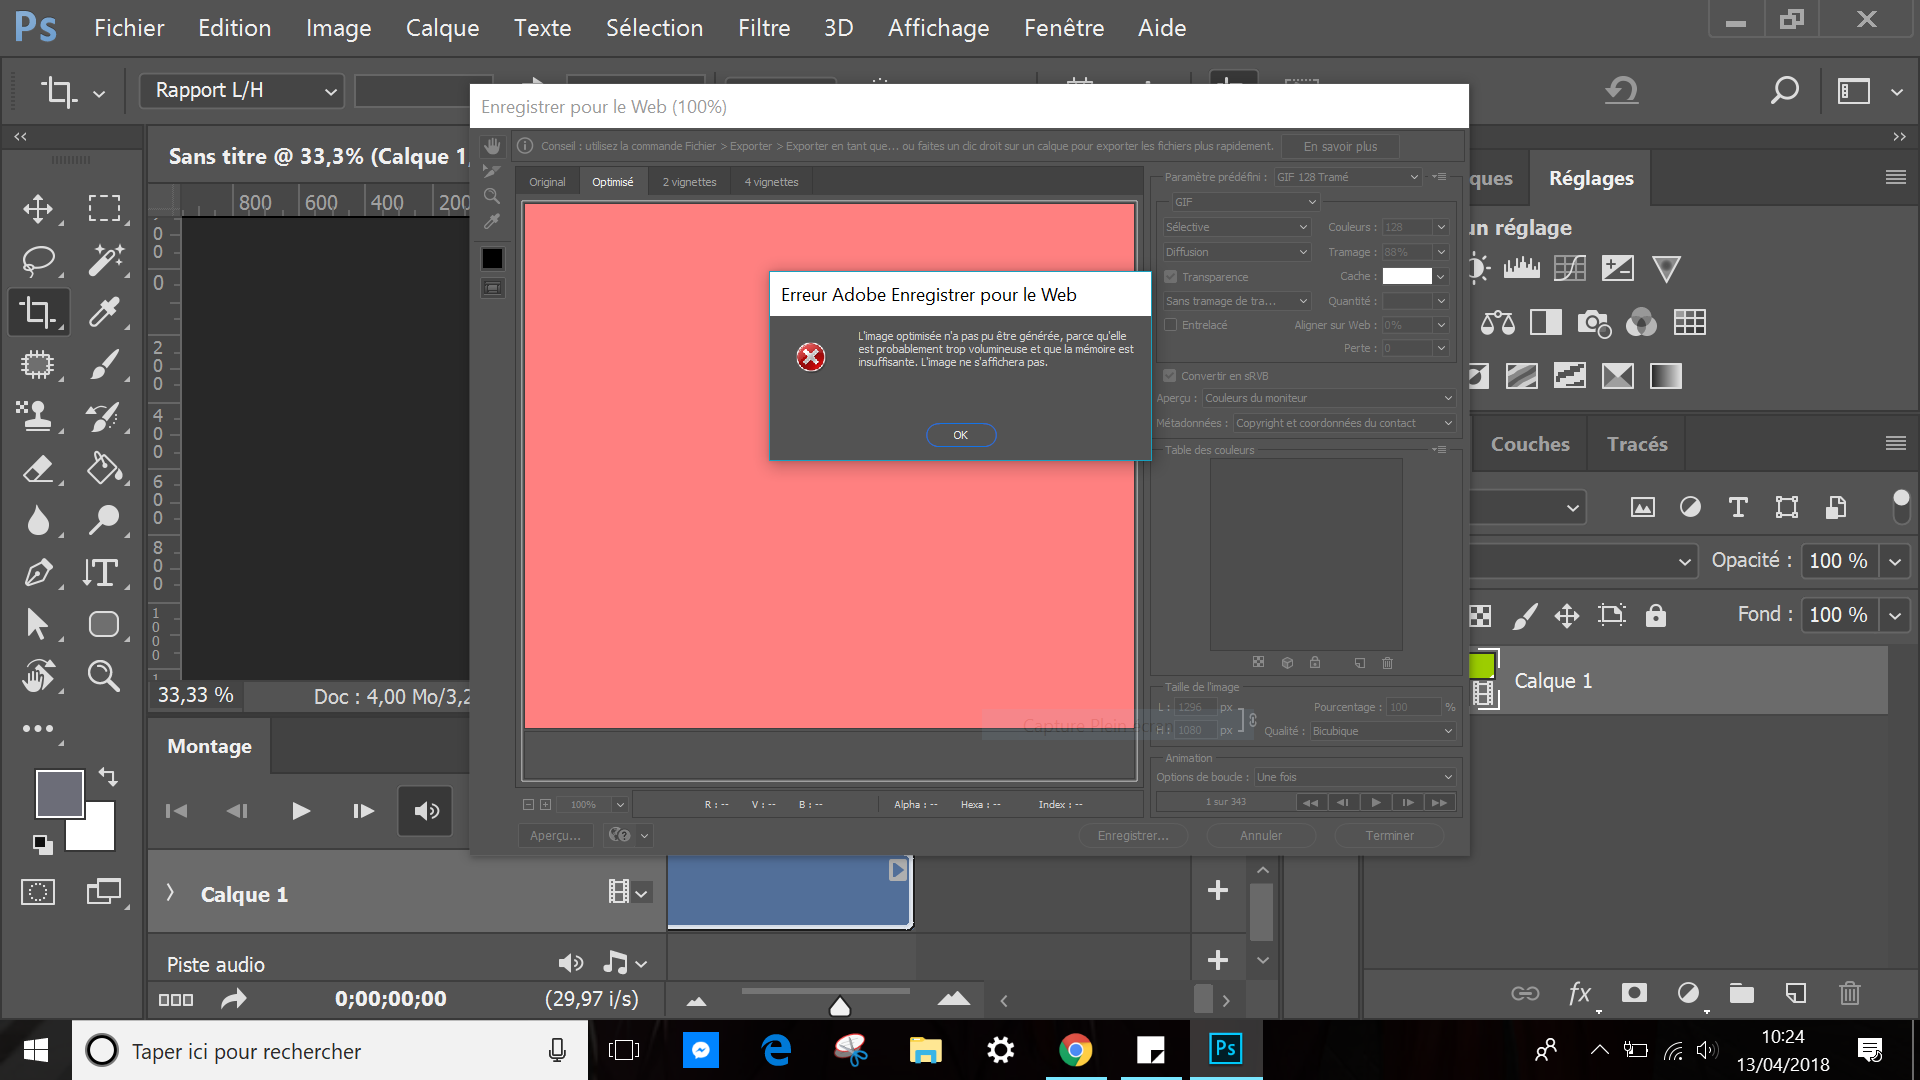Viewport: 1920px width, 1080px height.
Task: Click OK in the error dialog
Action: click(960, 435)
